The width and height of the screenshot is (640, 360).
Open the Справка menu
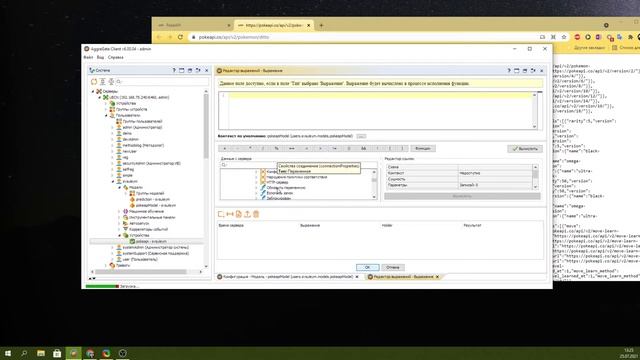click(x=116, y=58)
